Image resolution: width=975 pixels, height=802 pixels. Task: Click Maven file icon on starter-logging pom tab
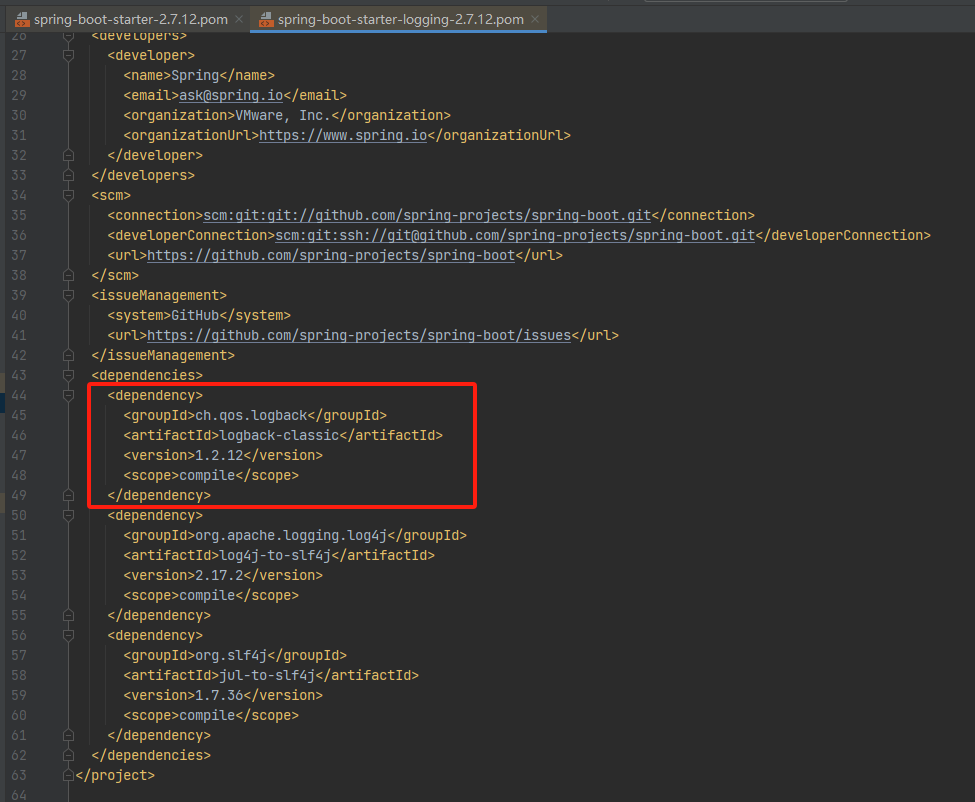pyautogui.click(x=266, y=20)
